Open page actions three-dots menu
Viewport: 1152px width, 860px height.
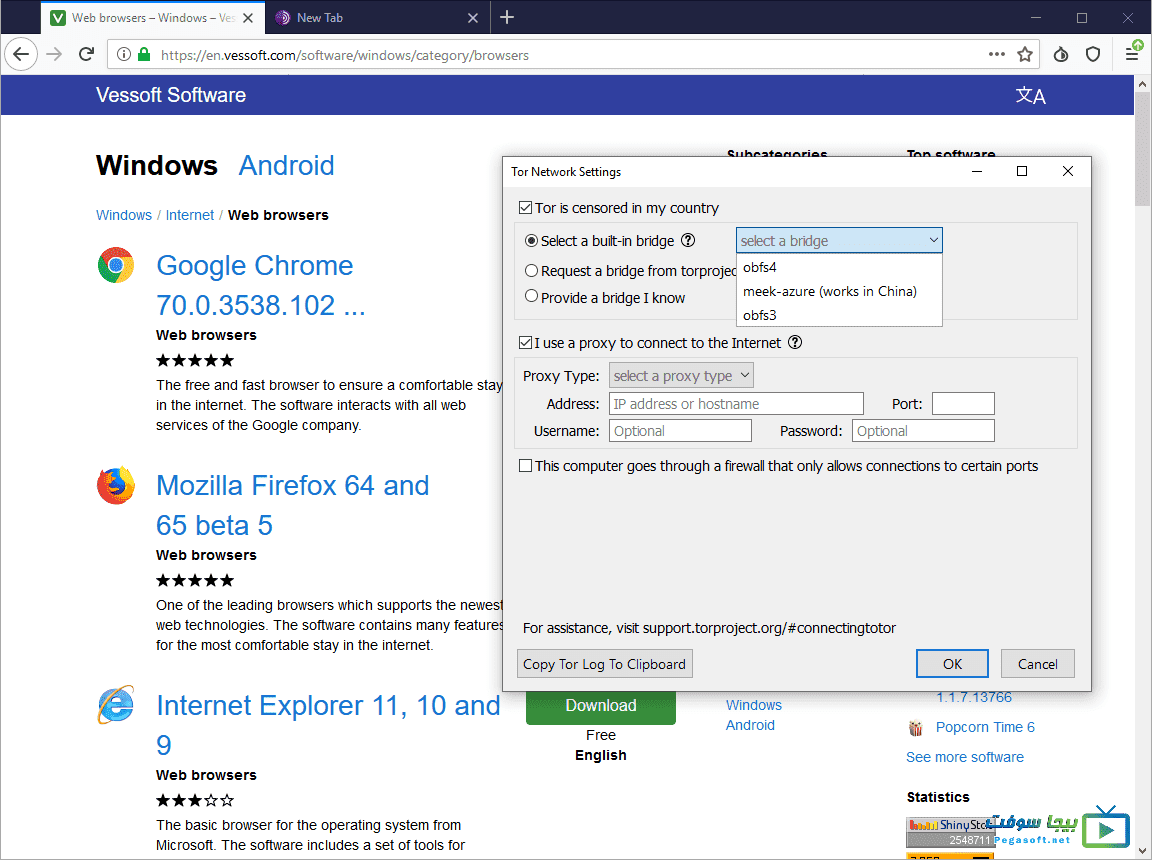point(996,54)
